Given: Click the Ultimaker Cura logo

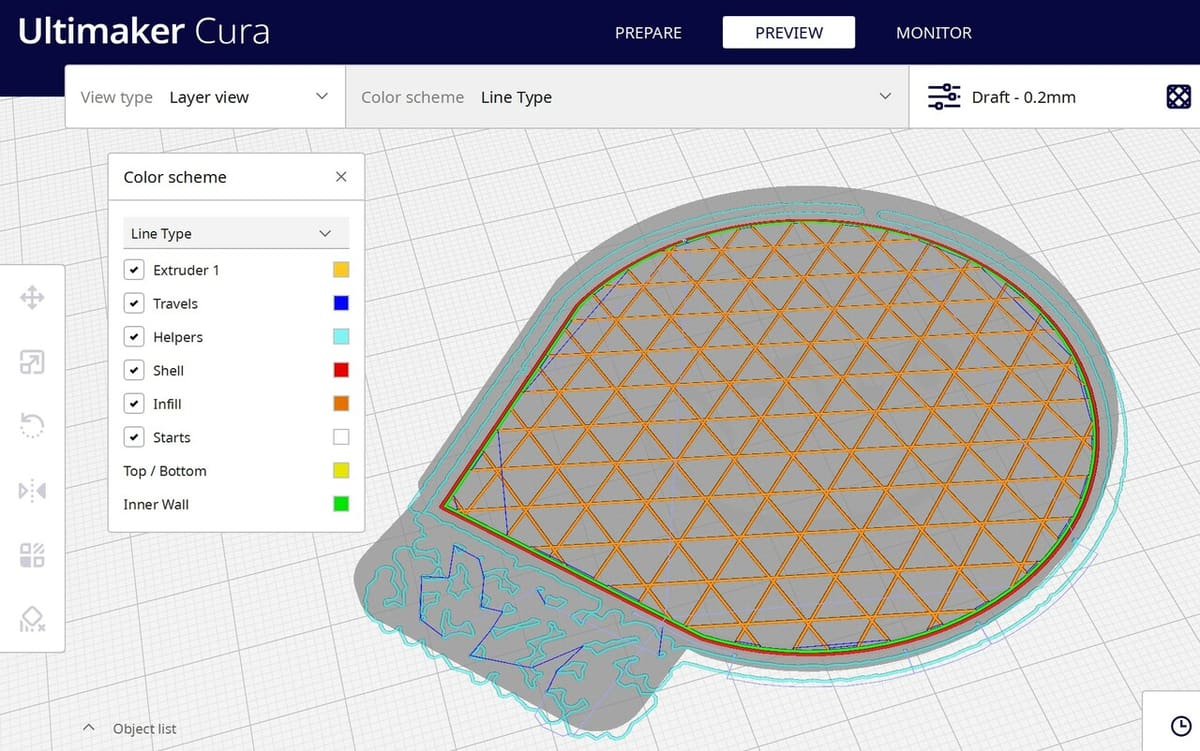Looking at the screenshot, I should point(144,31).
